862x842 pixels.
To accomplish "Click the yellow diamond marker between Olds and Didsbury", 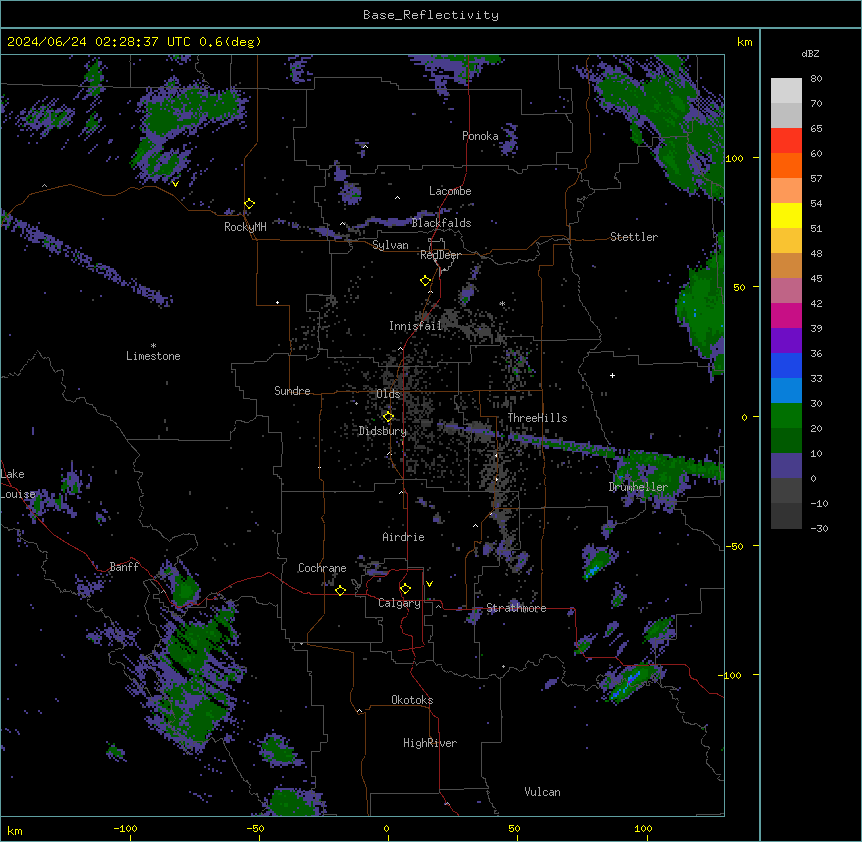I will pos(388,417).
